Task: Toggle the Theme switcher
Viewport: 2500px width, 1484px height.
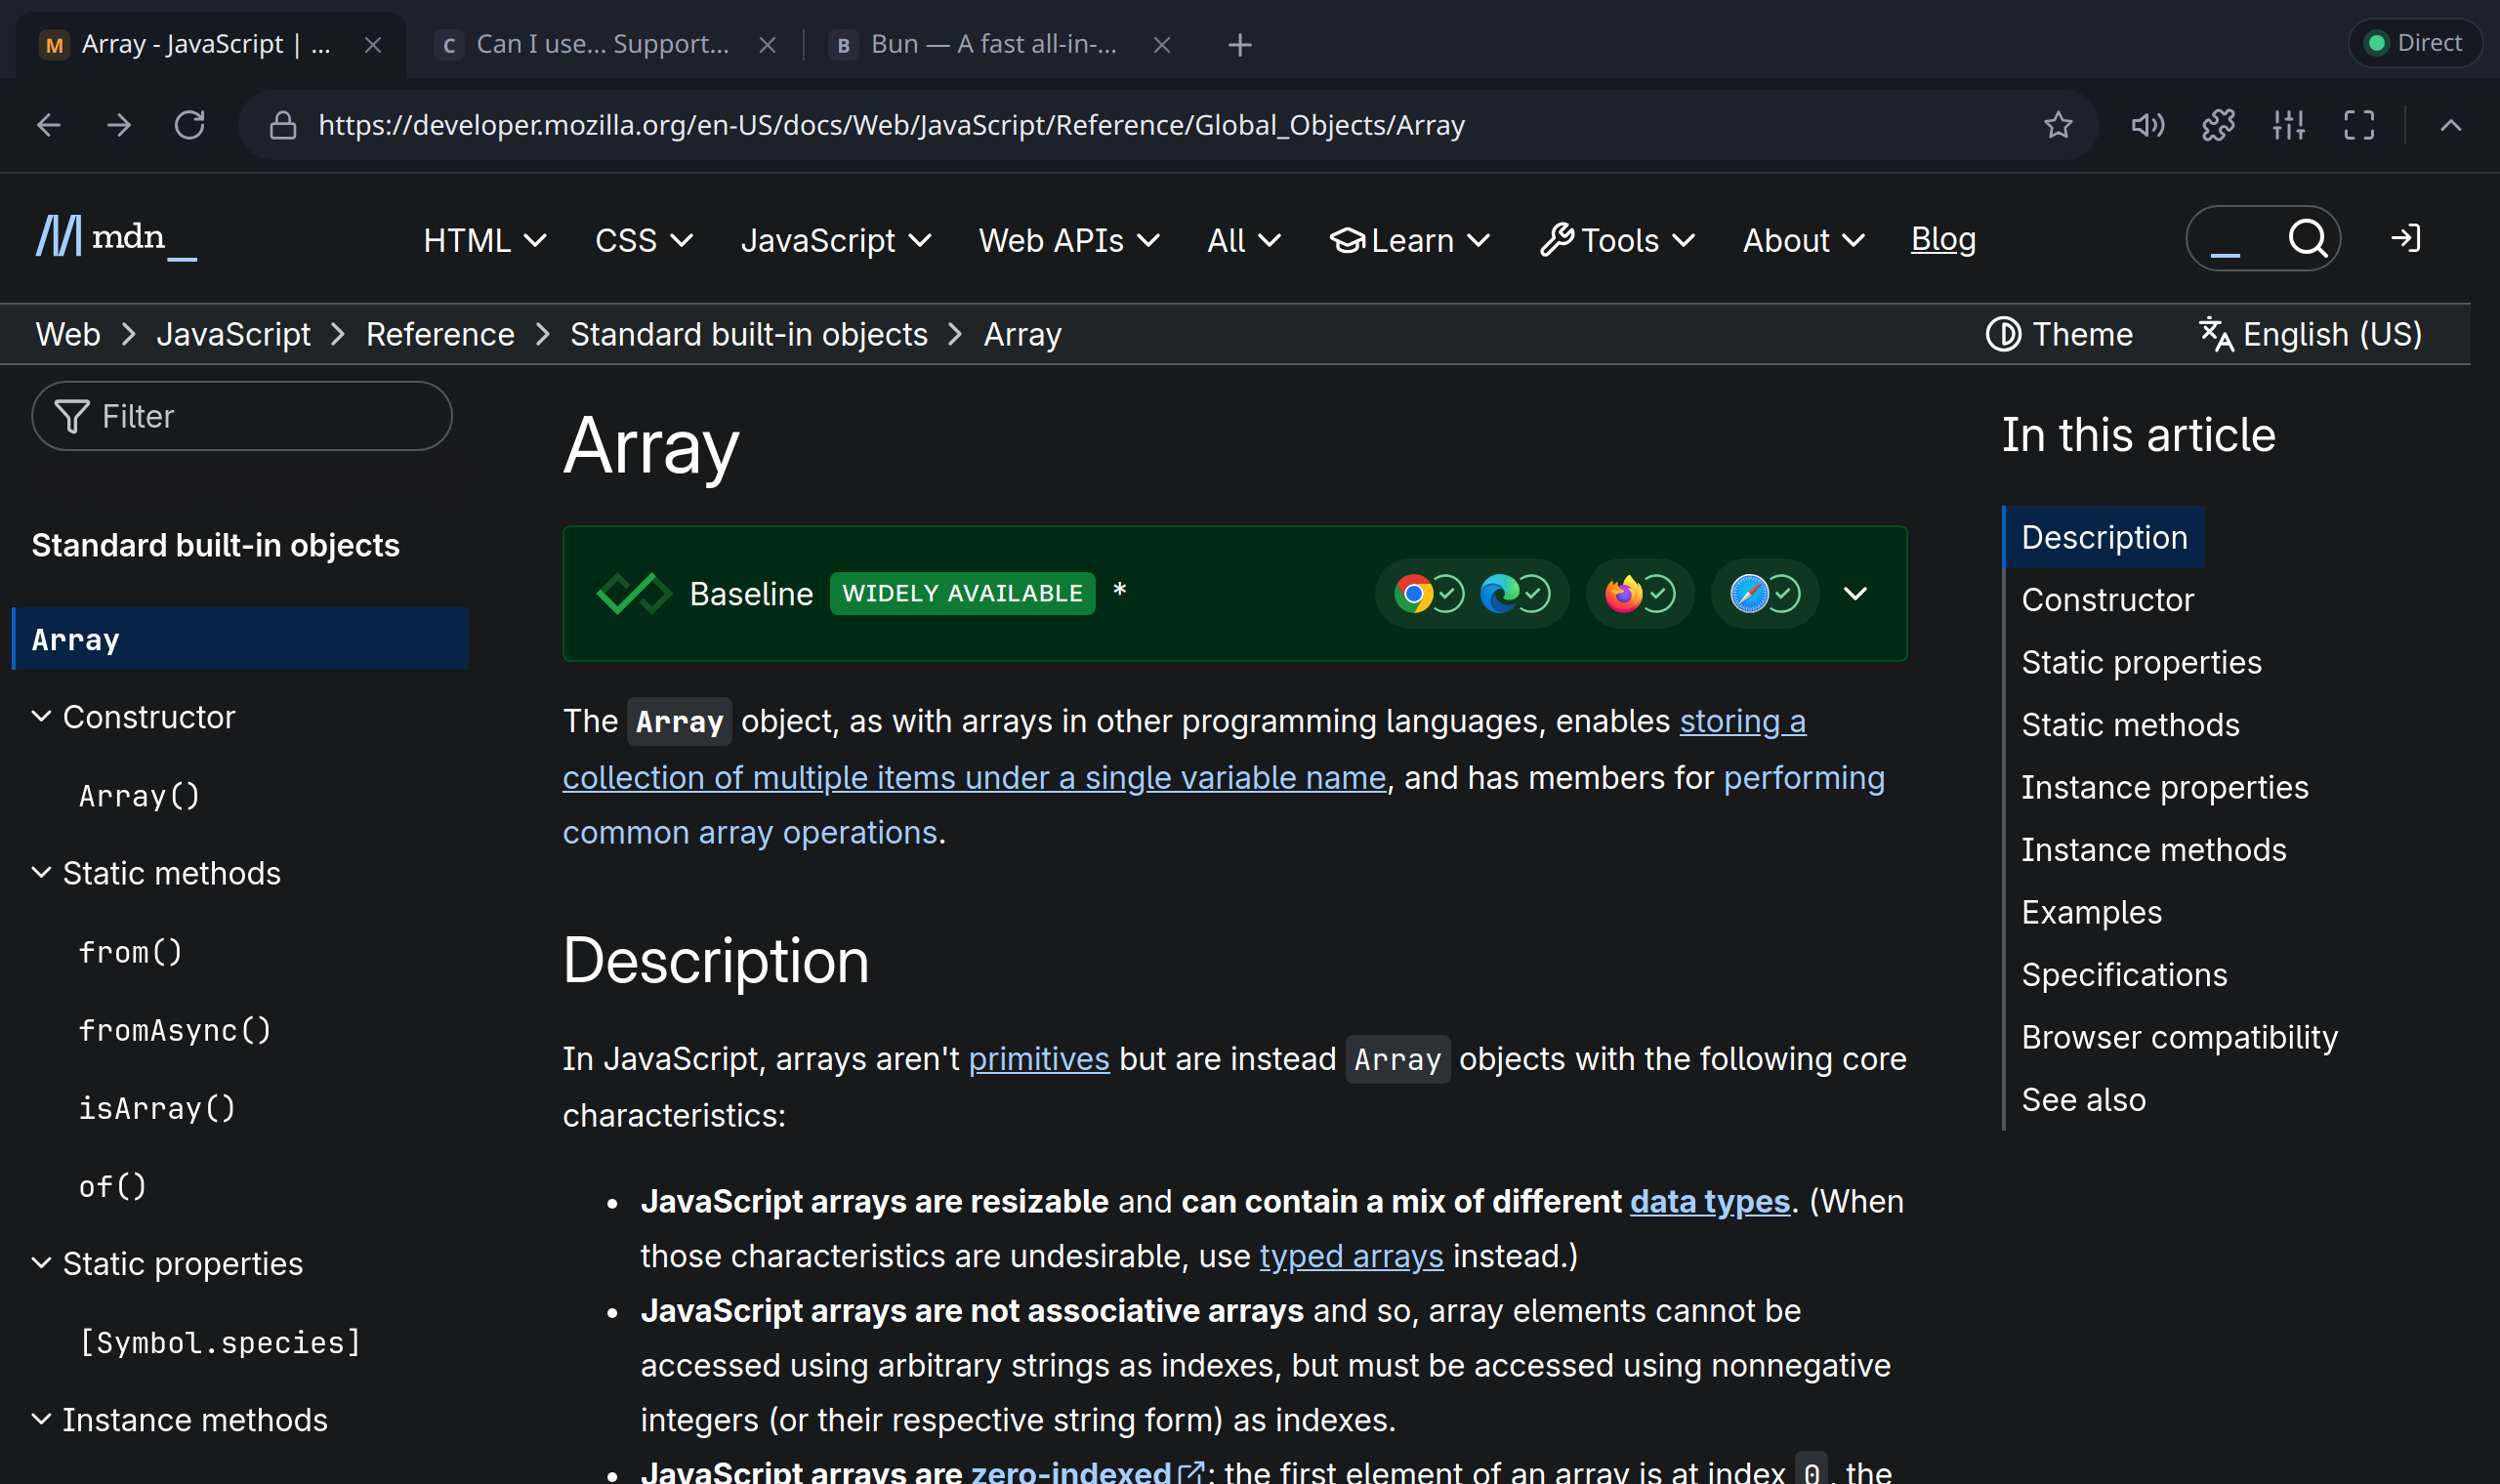Action: coord(2059,334)
